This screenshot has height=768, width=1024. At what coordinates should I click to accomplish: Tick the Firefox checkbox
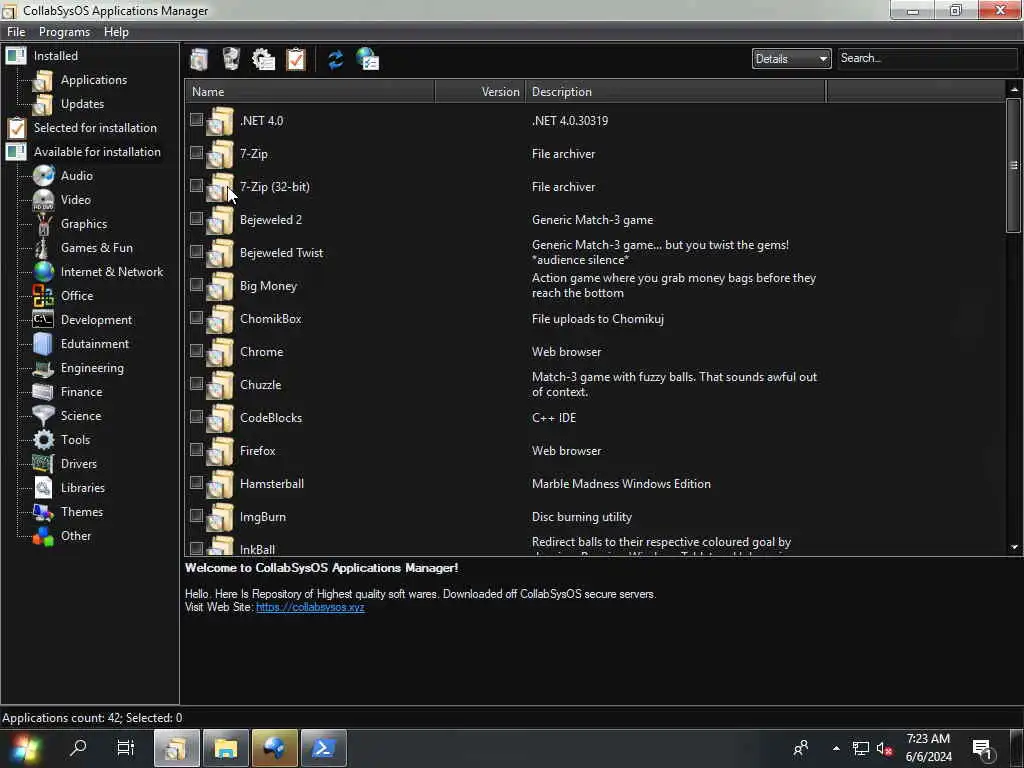click(x=196, y=449)
